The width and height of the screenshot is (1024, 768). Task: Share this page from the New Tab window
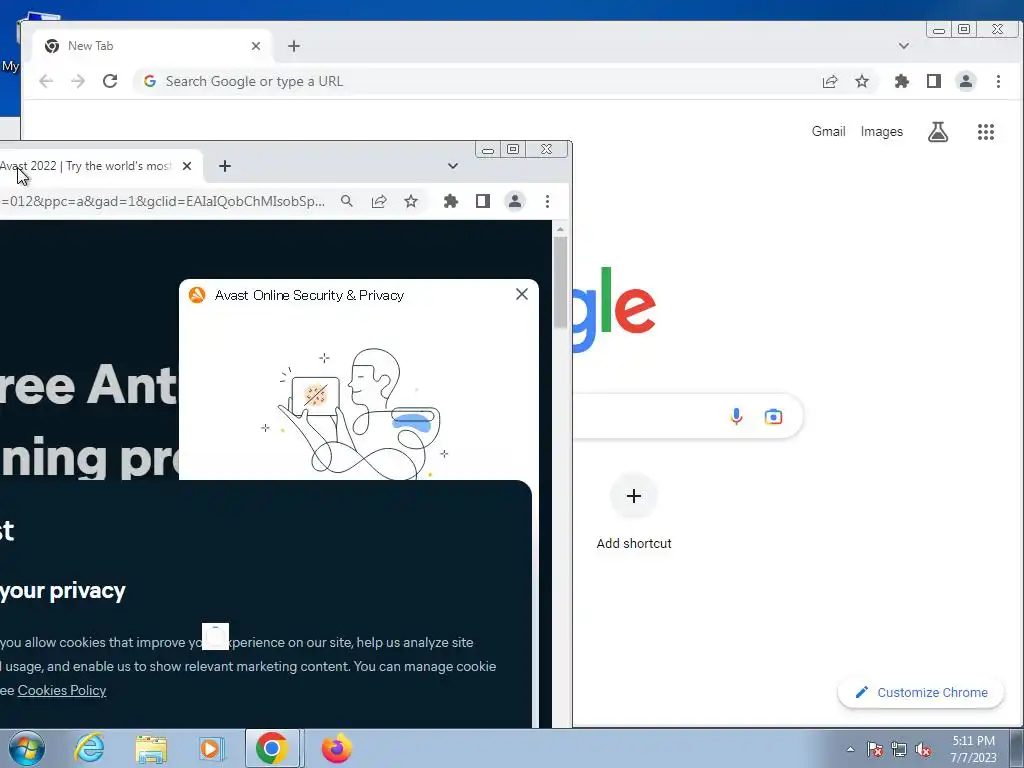830,81
